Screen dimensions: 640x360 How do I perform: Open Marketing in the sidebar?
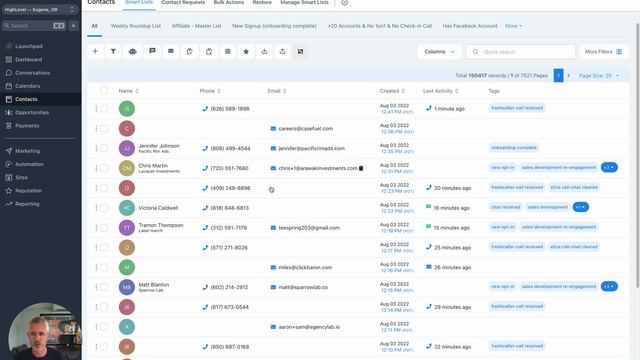[27, 151]
